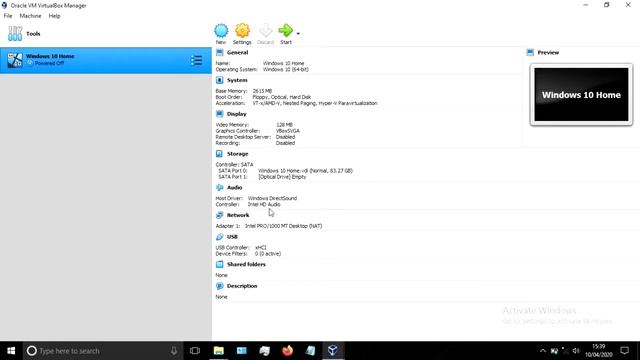Open VM Settings gear icon
Image resolution: width=640 pixels, height=360 pixels.
tap(242, 31)
